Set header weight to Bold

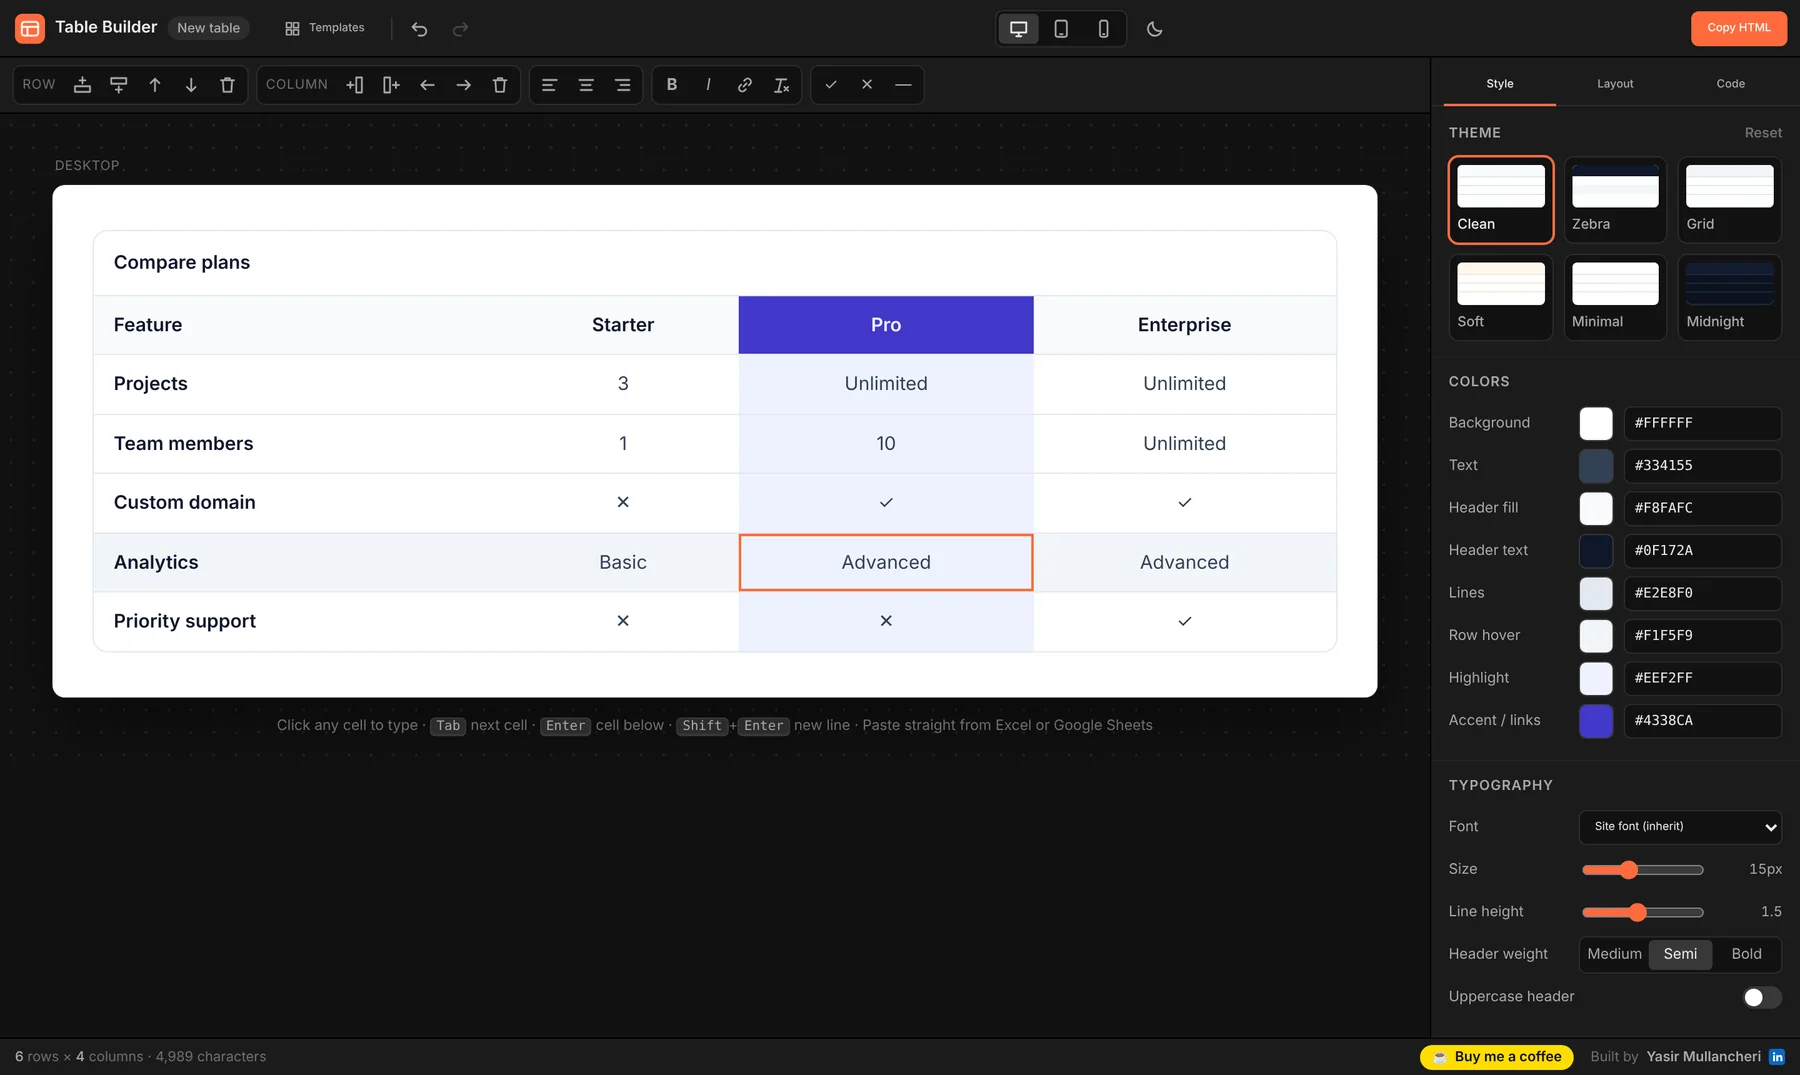coord(1746,954)
